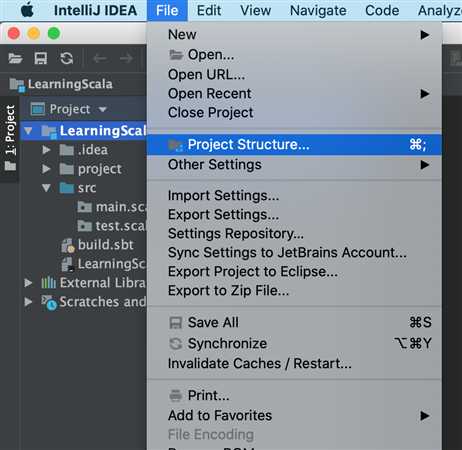
Task: Collapse the src folder
Action: point(46,188)
